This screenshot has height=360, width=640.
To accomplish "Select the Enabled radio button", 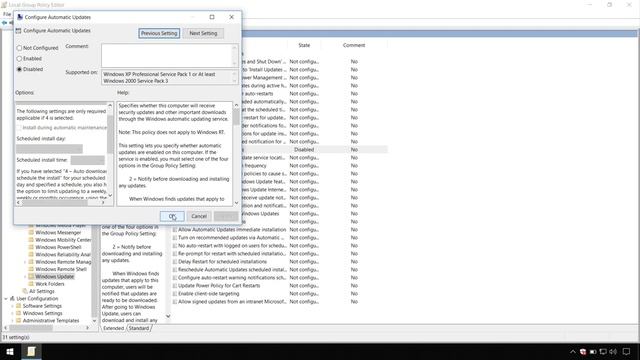I will click(x=19, y=58).
